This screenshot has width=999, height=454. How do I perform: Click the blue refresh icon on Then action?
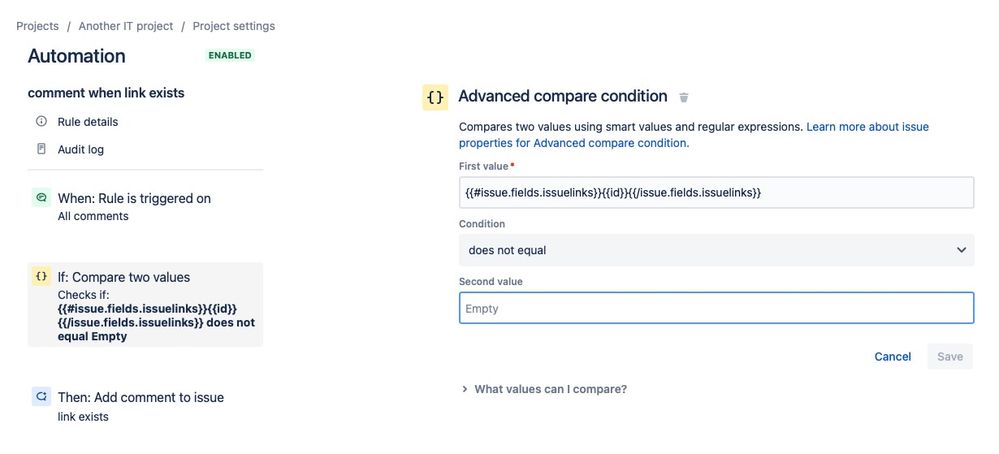click(x=41, y=397)
